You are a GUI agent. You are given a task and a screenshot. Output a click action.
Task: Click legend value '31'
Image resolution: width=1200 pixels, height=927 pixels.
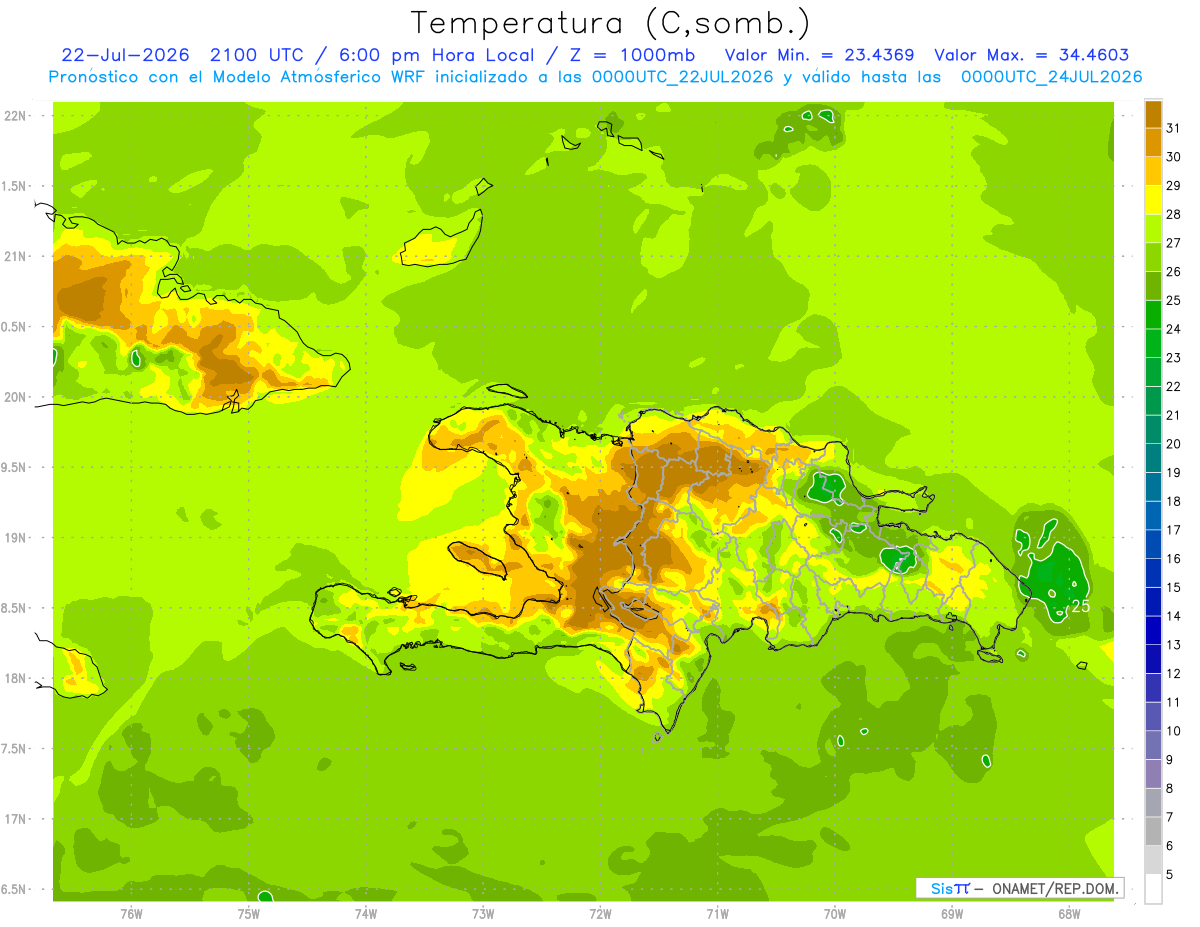[1174, 128]
